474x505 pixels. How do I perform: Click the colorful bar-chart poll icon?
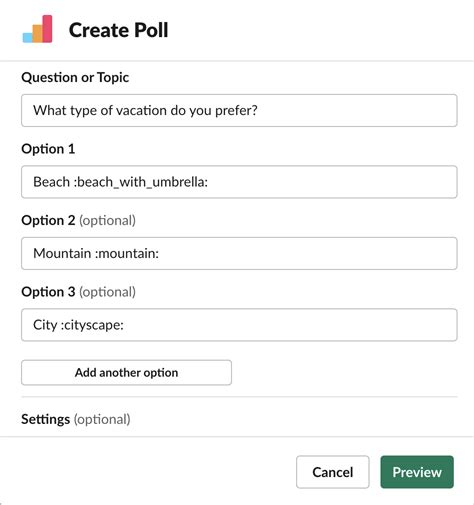(37, 29)
